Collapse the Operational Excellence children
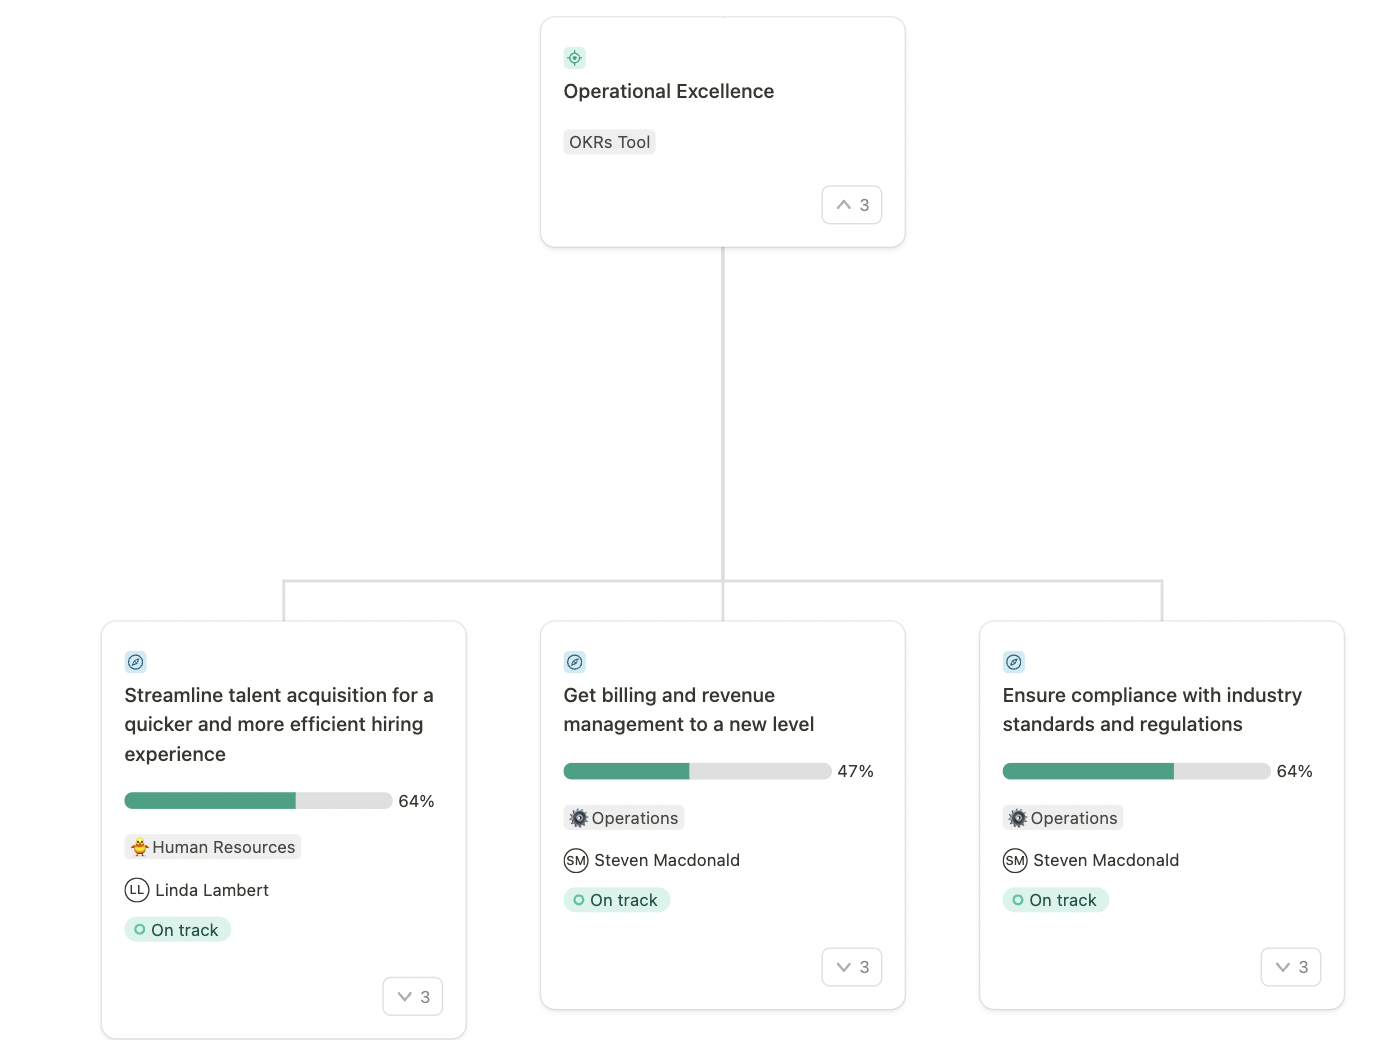The height and width of the screenshot is (1040, 1382). 852,205
